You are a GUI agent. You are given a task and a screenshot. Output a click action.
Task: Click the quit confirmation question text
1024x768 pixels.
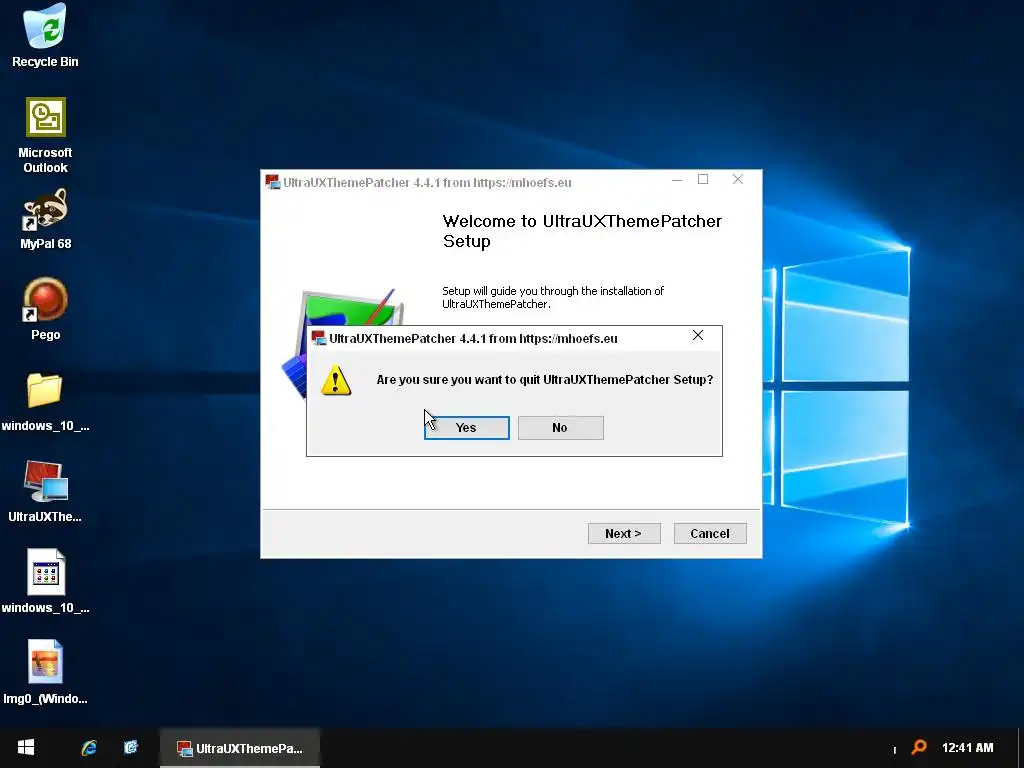click(545, 379)
